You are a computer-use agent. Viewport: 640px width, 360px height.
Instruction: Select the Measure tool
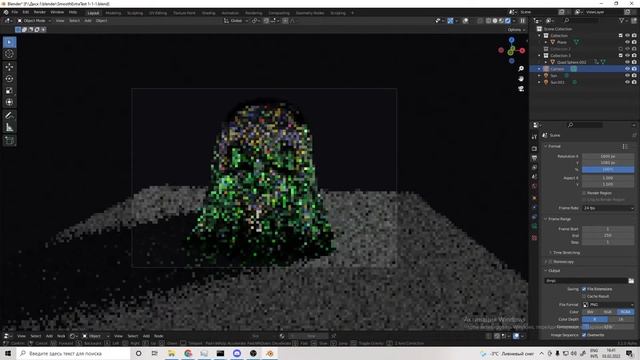click(9, 127)
